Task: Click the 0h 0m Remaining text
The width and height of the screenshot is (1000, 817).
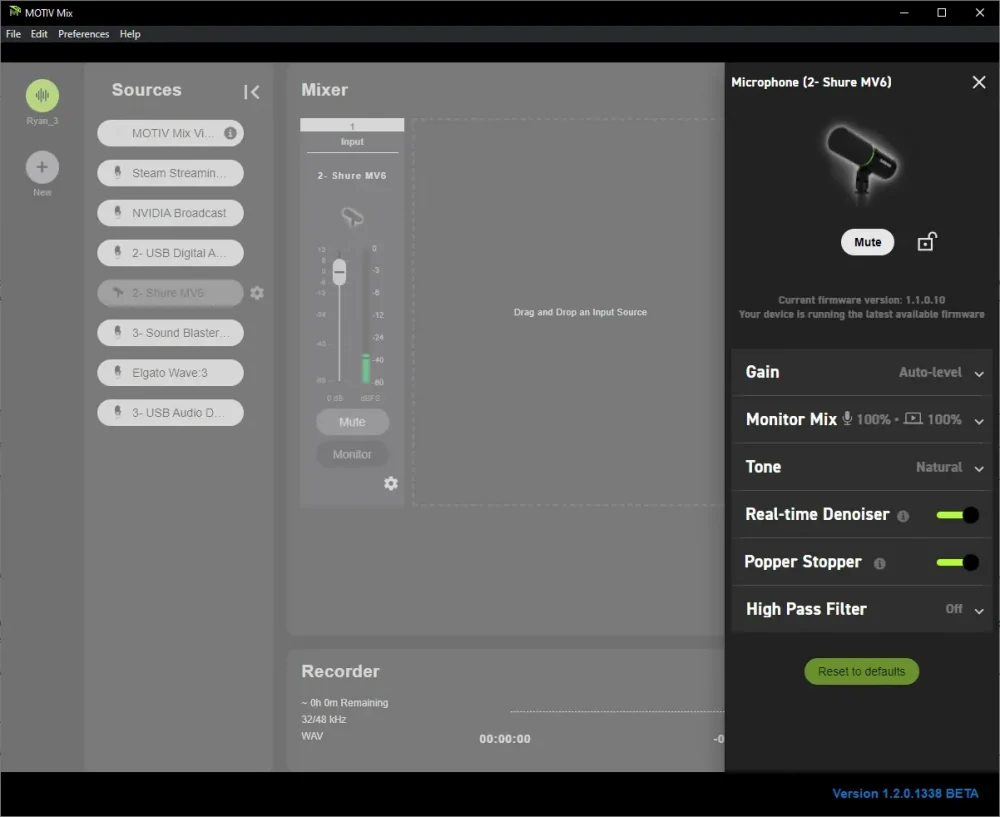Action: click(345, 703)
